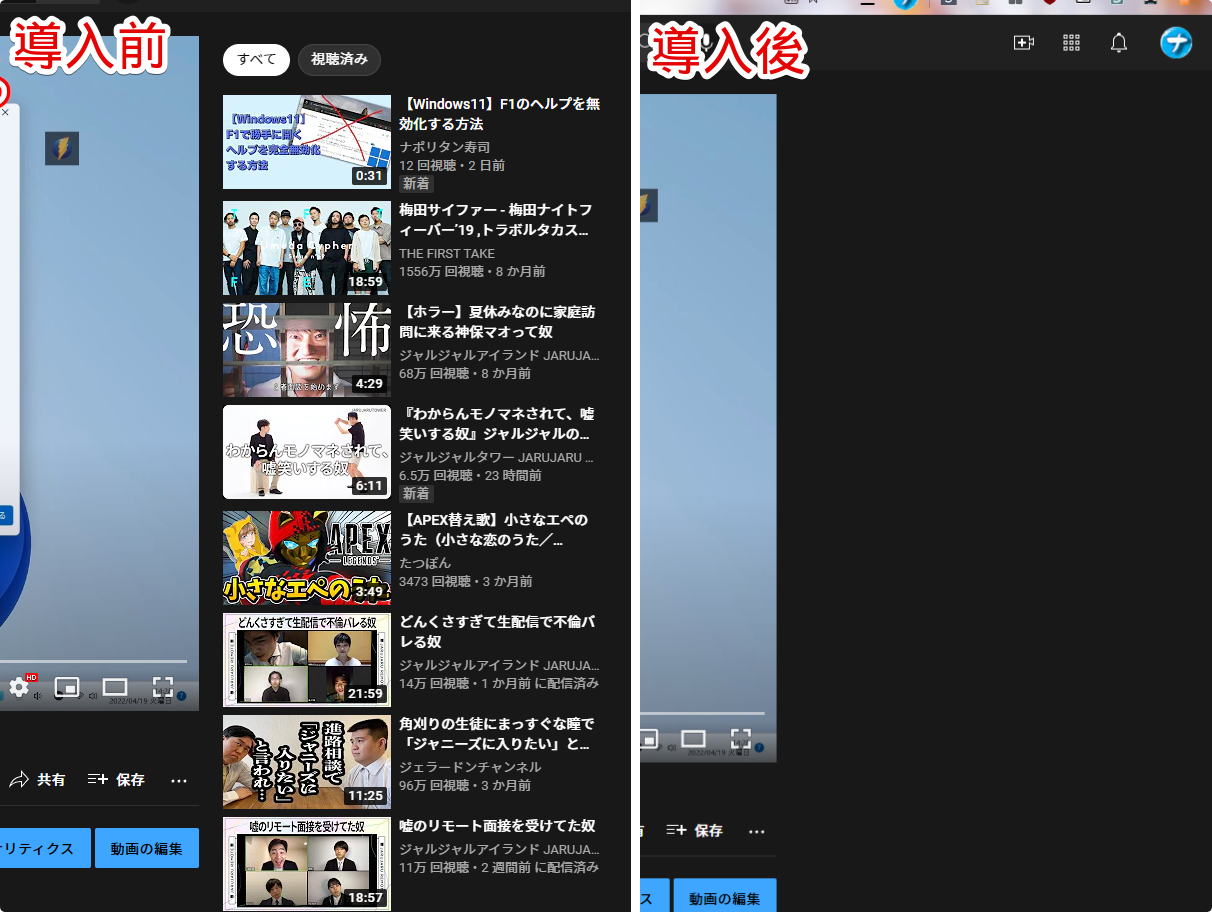Enter fullscreen in the 導入前 player
Screen dimensions: 1212x912
click(x=163, y=687)
